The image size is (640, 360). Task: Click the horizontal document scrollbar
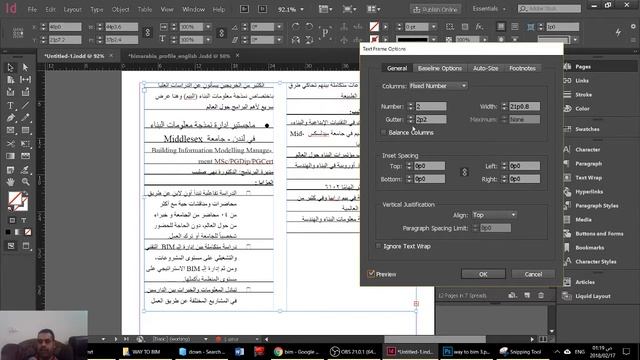coord(435,339)
